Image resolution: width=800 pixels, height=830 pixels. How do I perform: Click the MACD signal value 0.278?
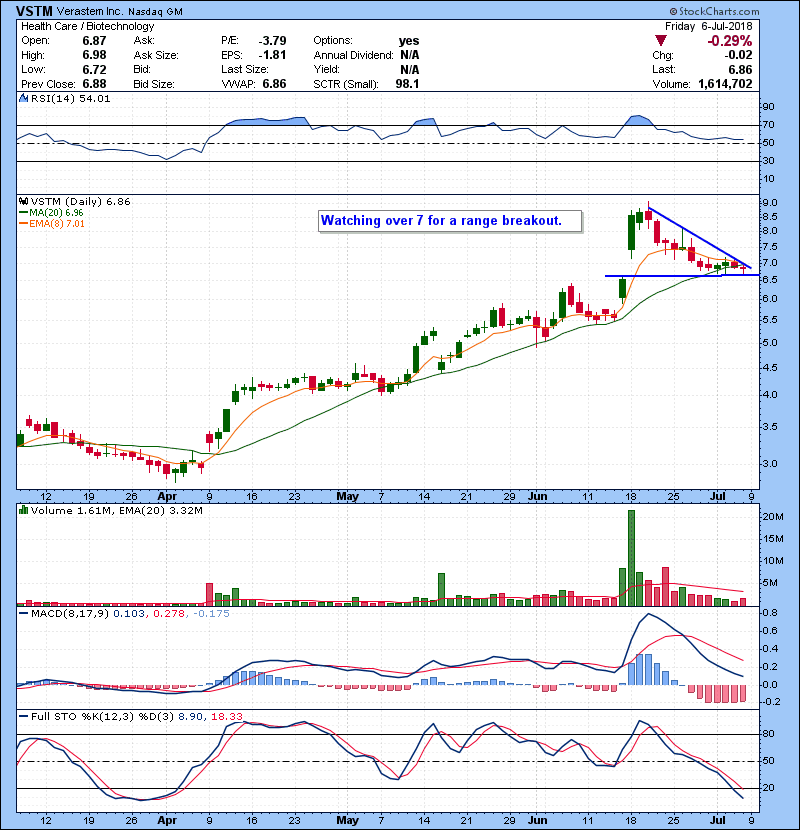tap(169, 614)
